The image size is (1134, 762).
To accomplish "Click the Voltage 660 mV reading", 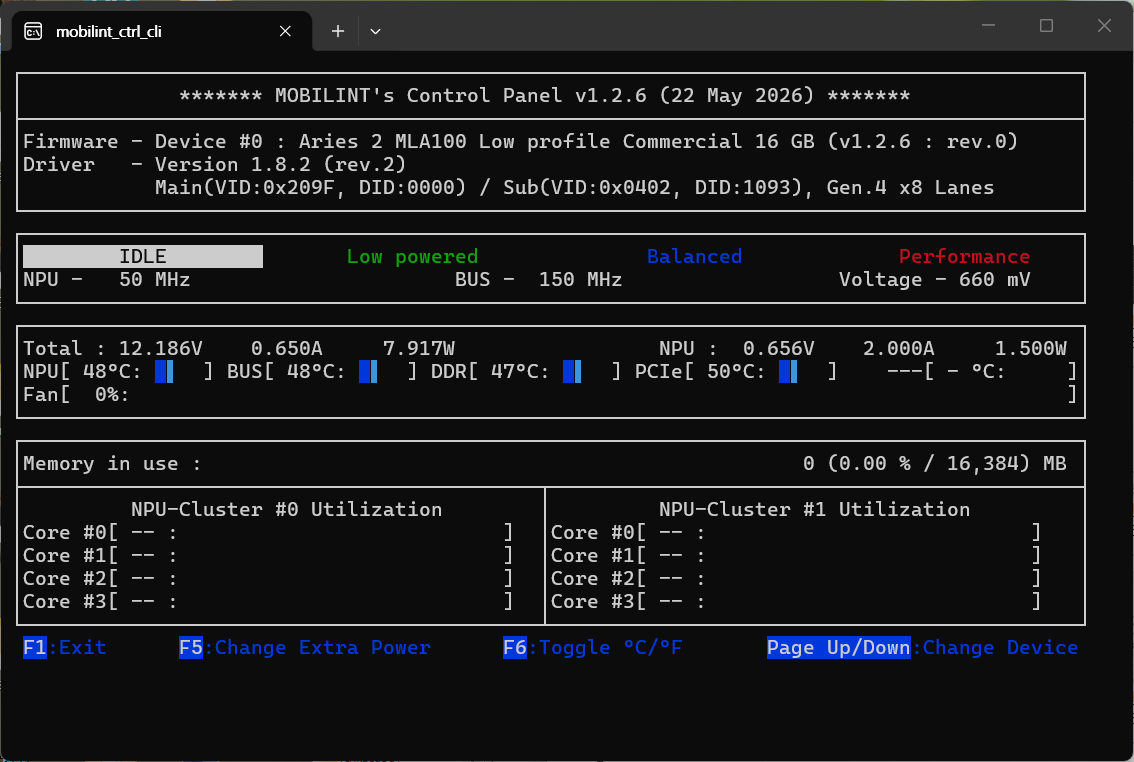I will (934, 280).
